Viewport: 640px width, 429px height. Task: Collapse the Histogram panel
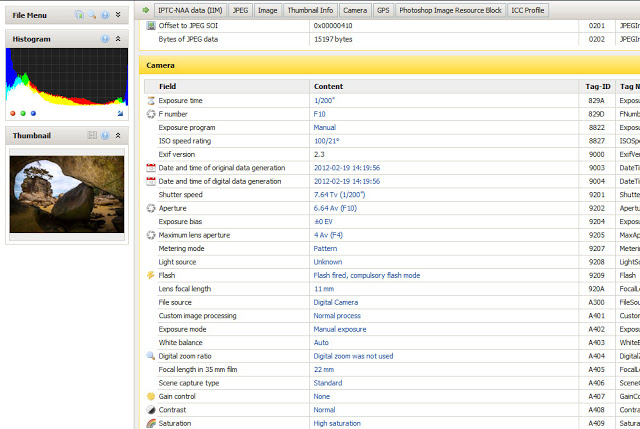click(118, 39)
